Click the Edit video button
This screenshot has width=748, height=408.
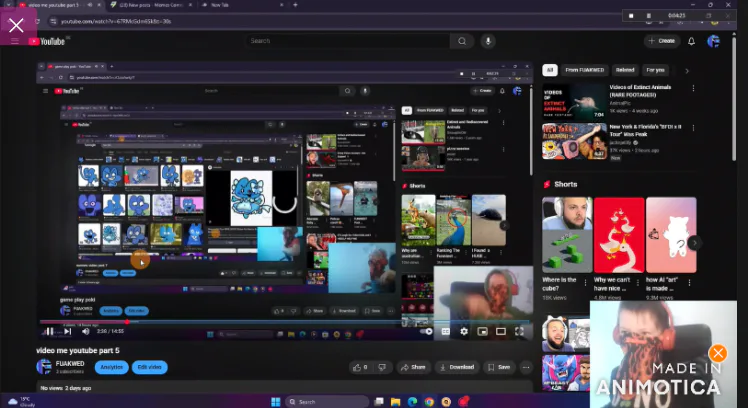tap(149, 367)
